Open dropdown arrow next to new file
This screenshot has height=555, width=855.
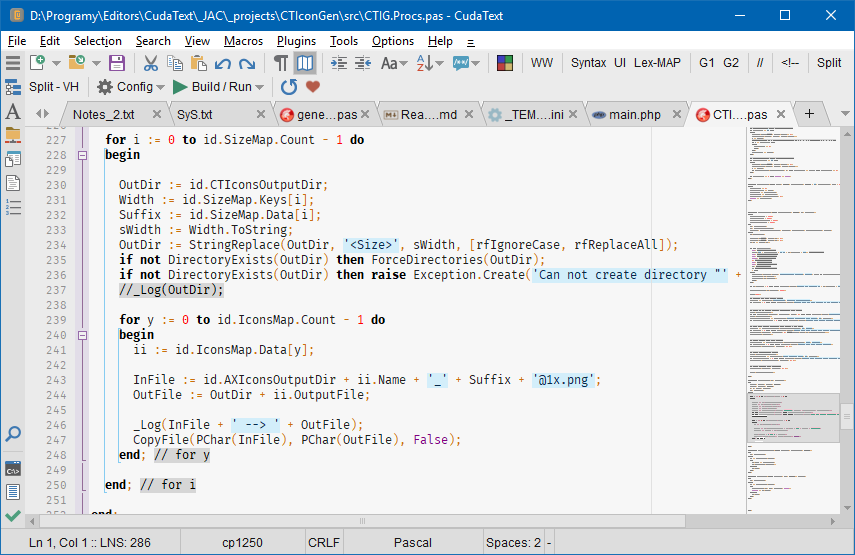[x=56, y=64]
